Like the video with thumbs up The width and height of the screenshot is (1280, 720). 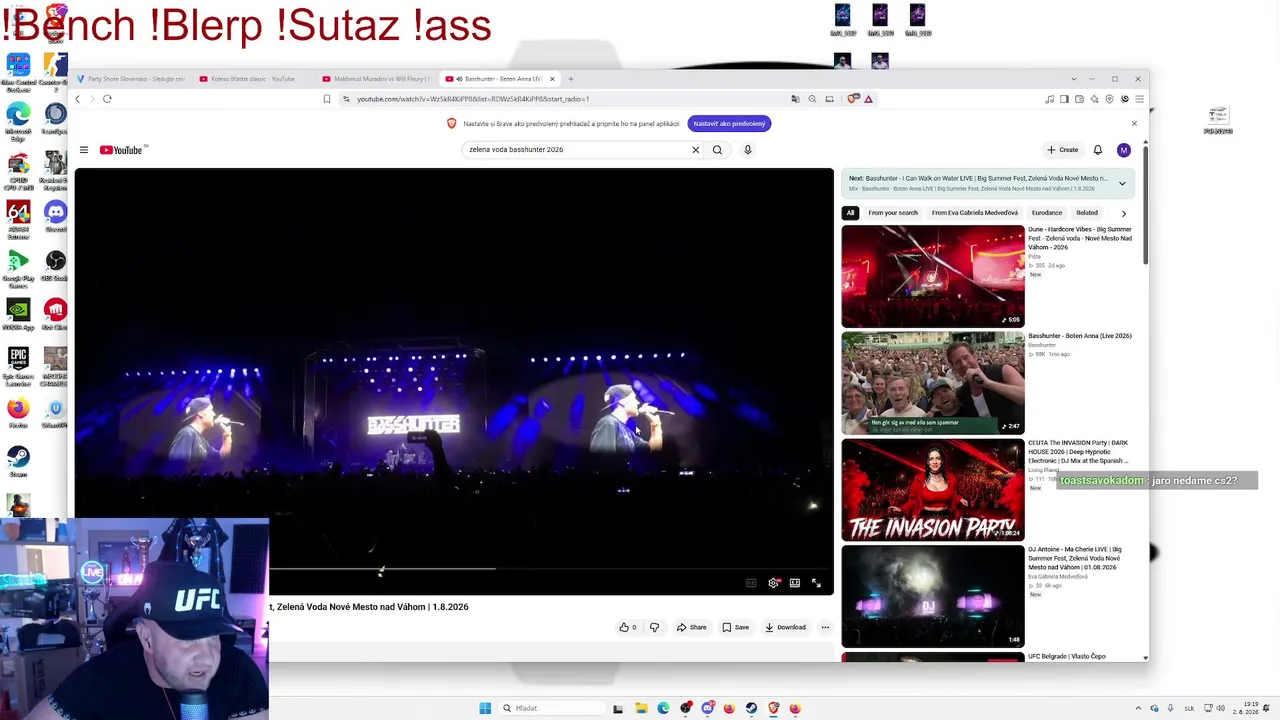[628, 628]
